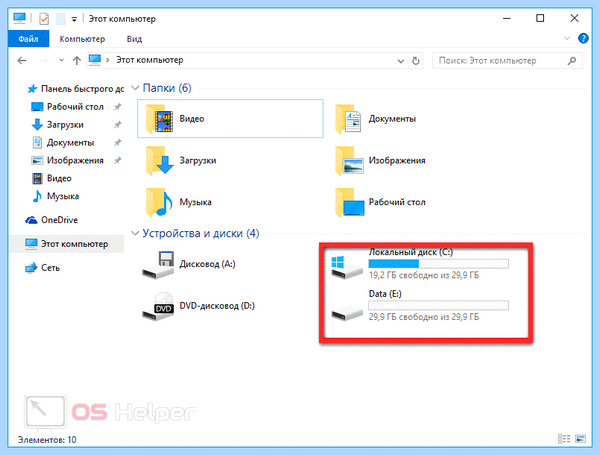Click the Back navigation arrow
This screenshot has width=600, height=455.
click(22, 60)
